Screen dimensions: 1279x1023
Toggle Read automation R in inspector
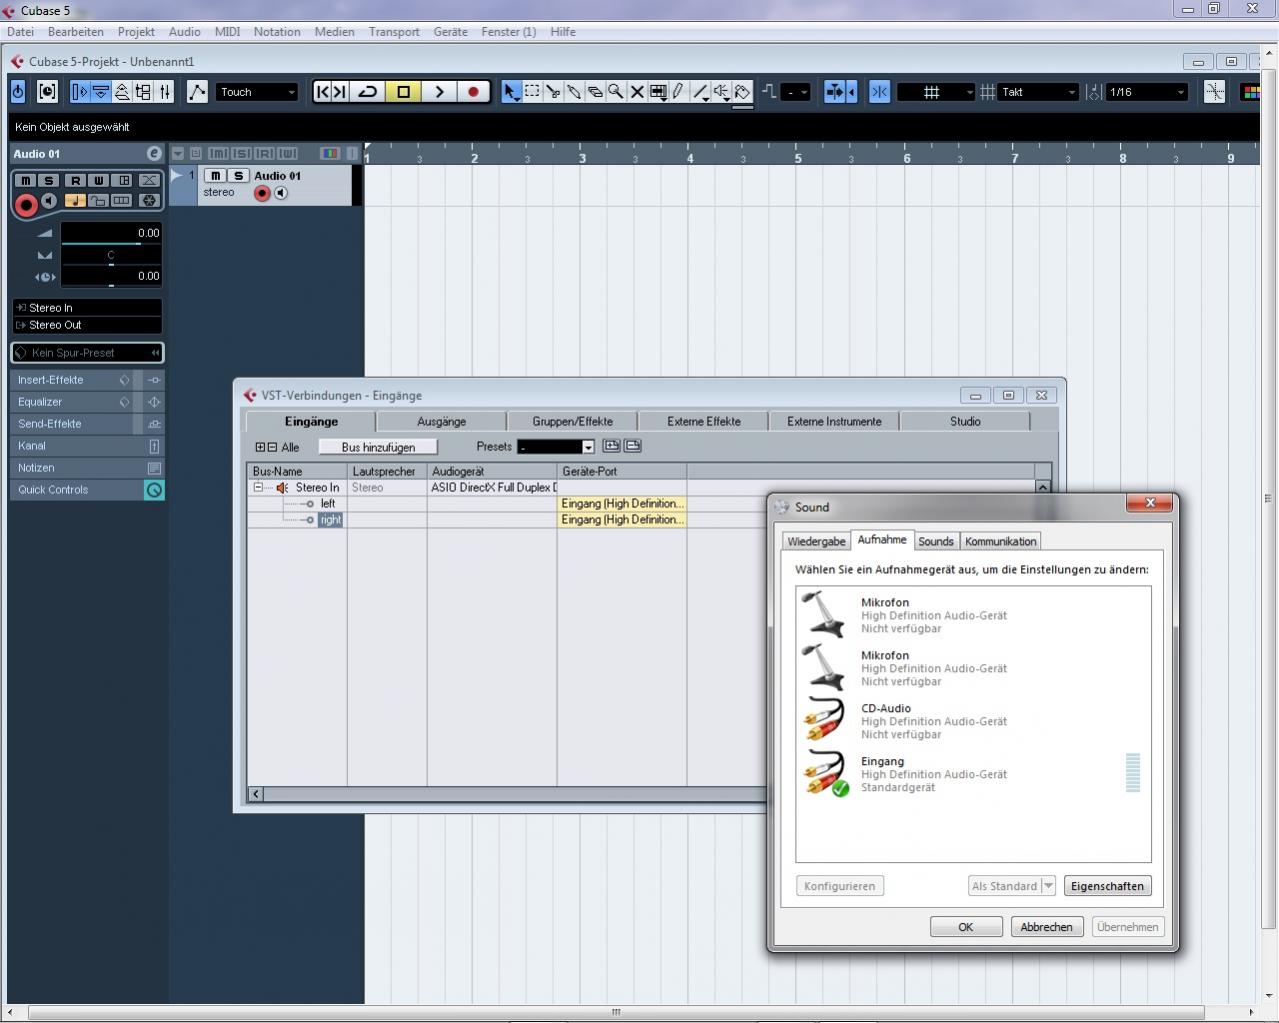coord(75,180)
